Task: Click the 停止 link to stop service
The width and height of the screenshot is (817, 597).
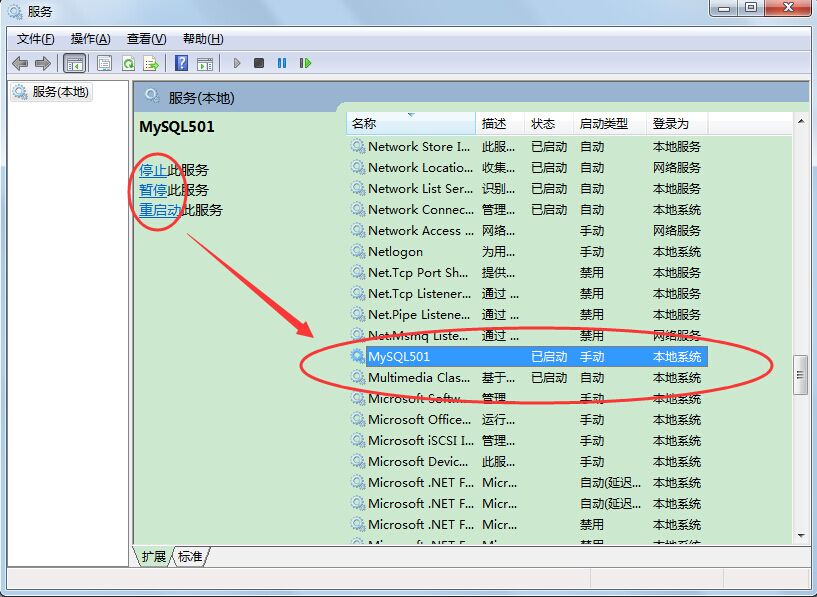Action: point(153,170)
